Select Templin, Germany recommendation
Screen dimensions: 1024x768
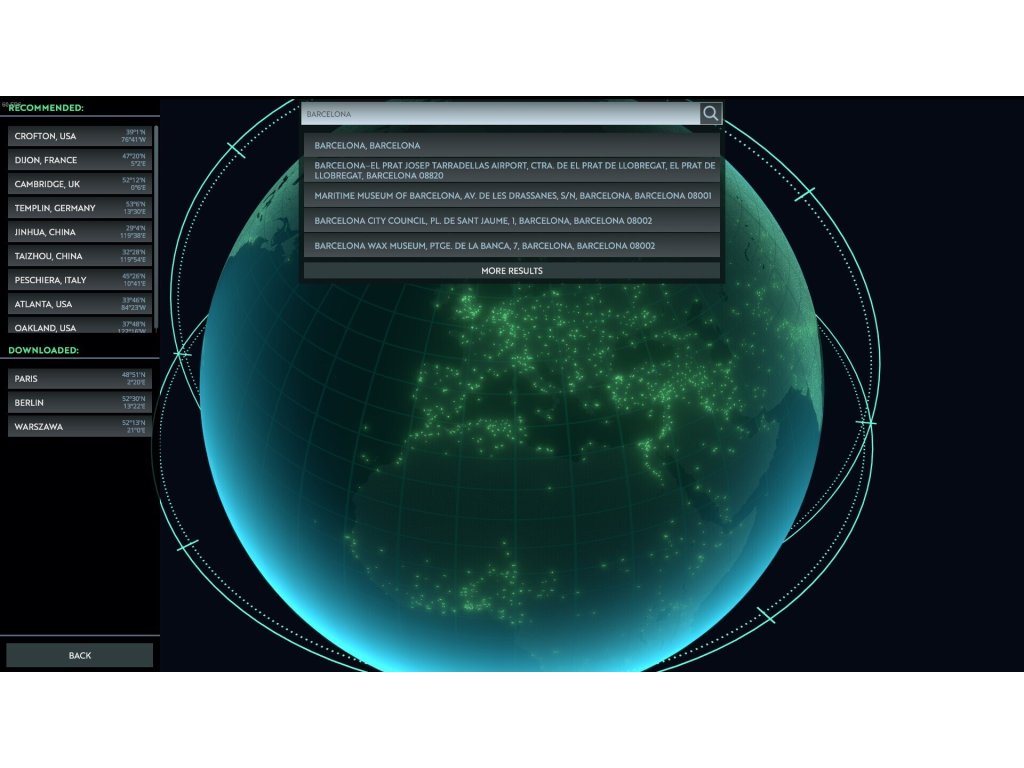point(80,208)
